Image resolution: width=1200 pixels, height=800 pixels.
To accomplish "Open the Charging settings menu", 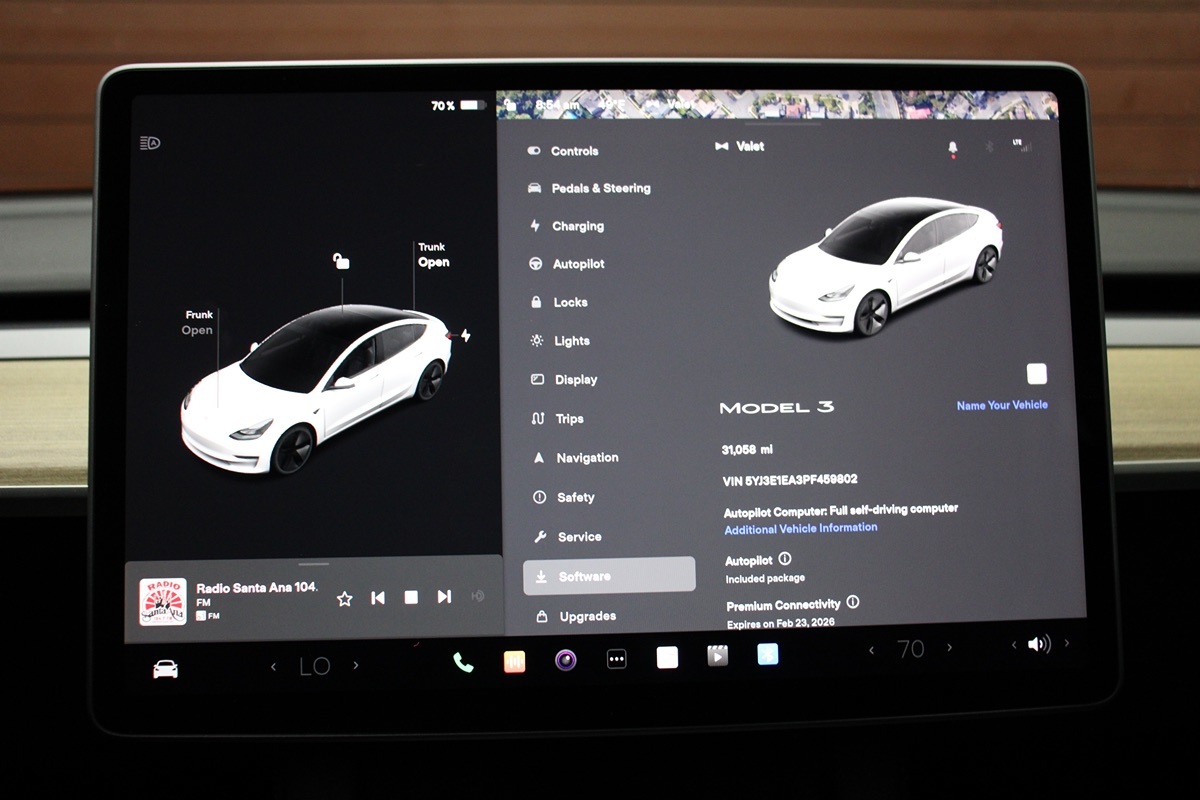I will tap(577, 226).
